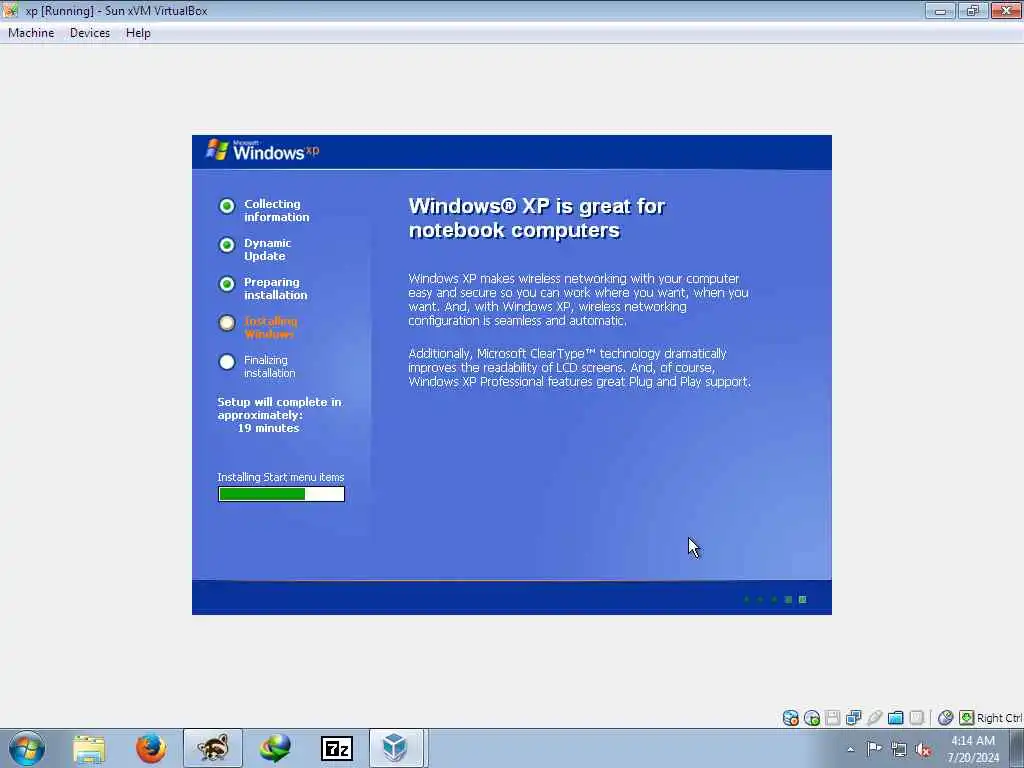Click the 4:14 AM system clock
The height and width of the screenshot is (768, 1024).
point(973,741)
